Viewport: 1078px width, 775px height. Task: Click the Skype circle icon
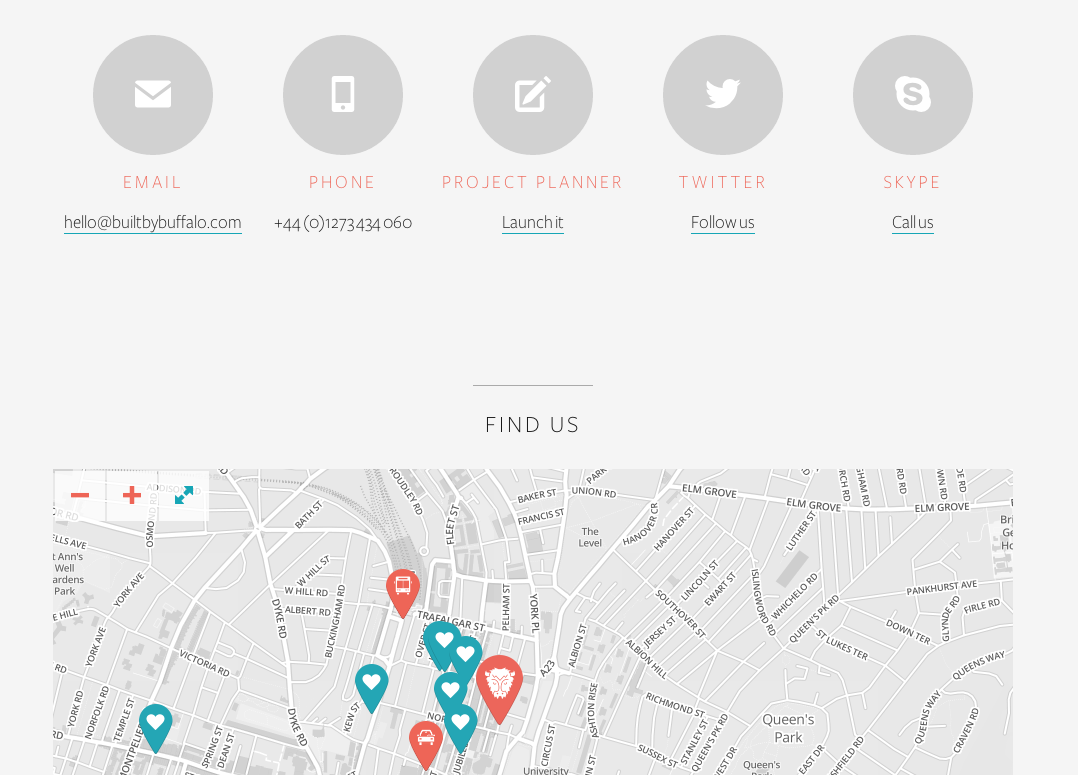click(x=913, y=95)
